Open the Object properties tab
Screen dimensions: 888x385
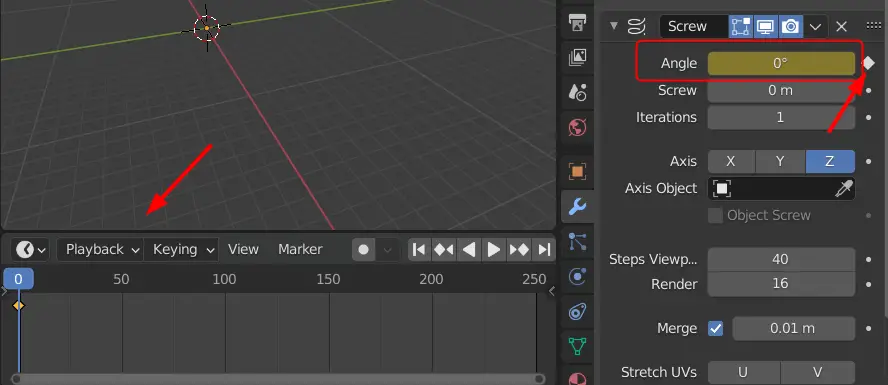577,171
